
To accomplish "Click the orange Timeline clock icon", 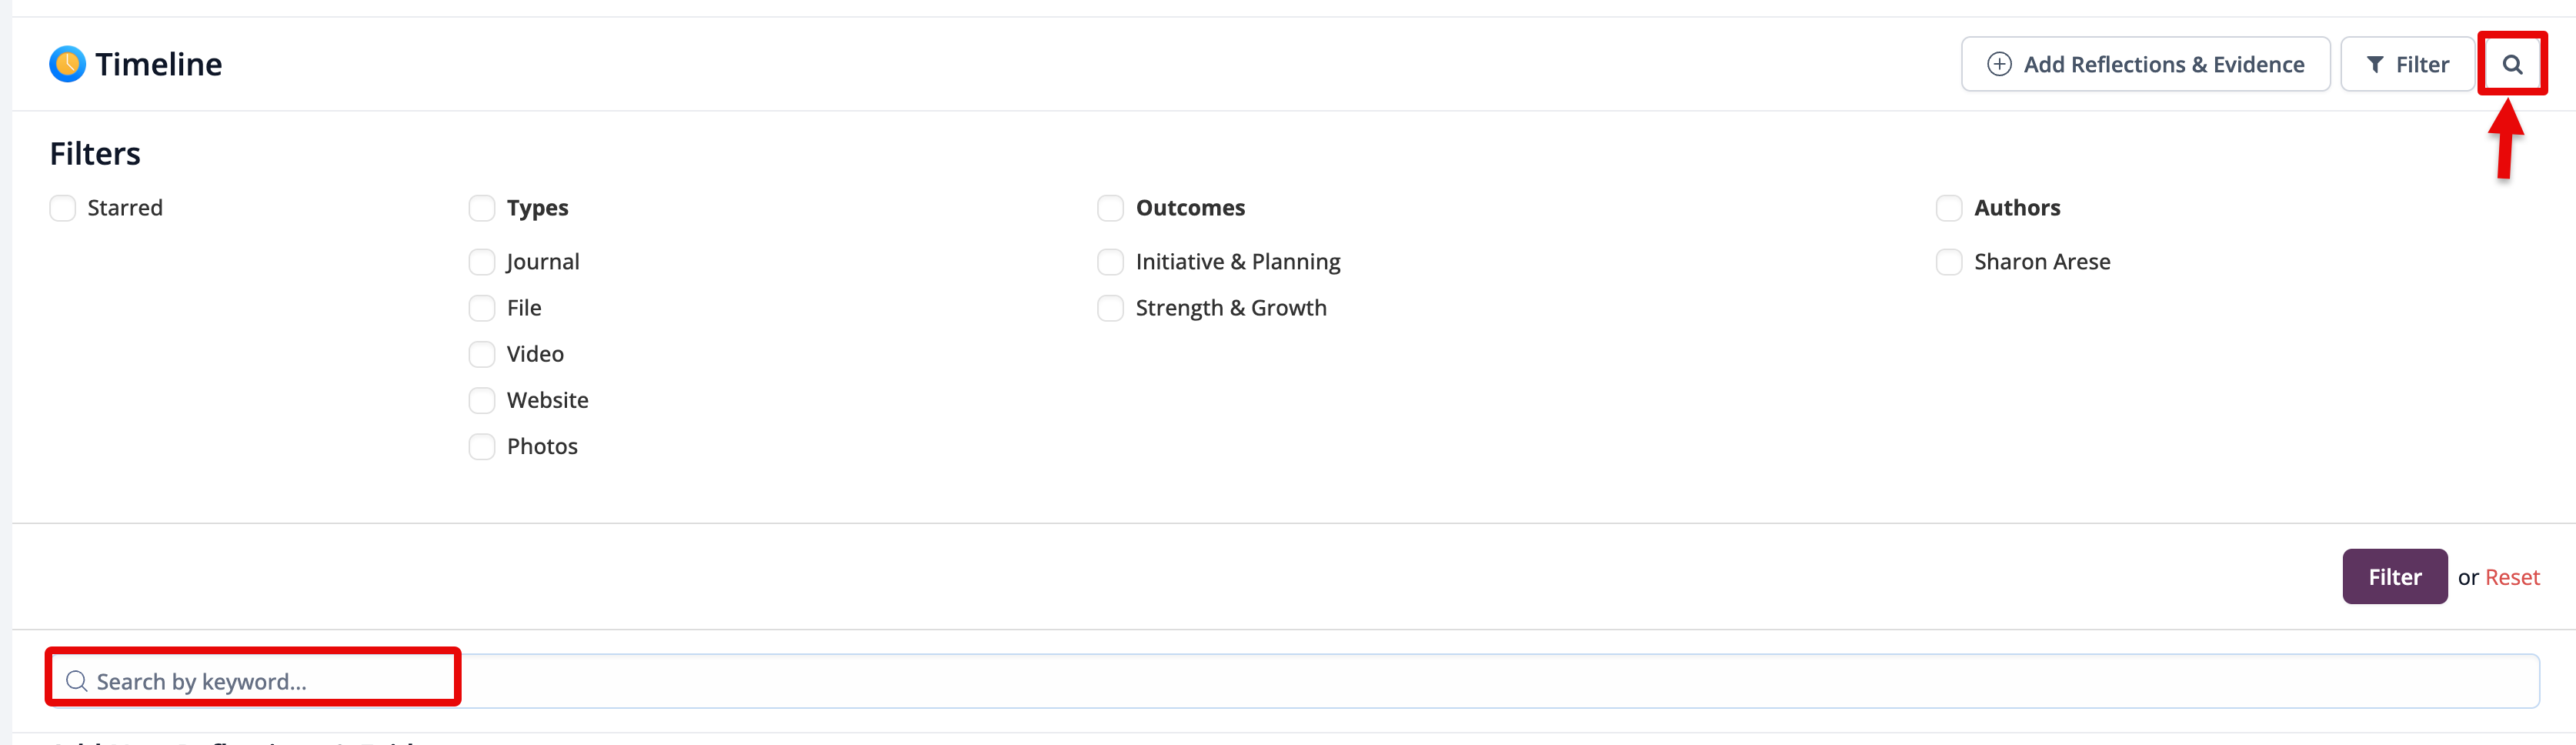I will [x=67, y=65].
